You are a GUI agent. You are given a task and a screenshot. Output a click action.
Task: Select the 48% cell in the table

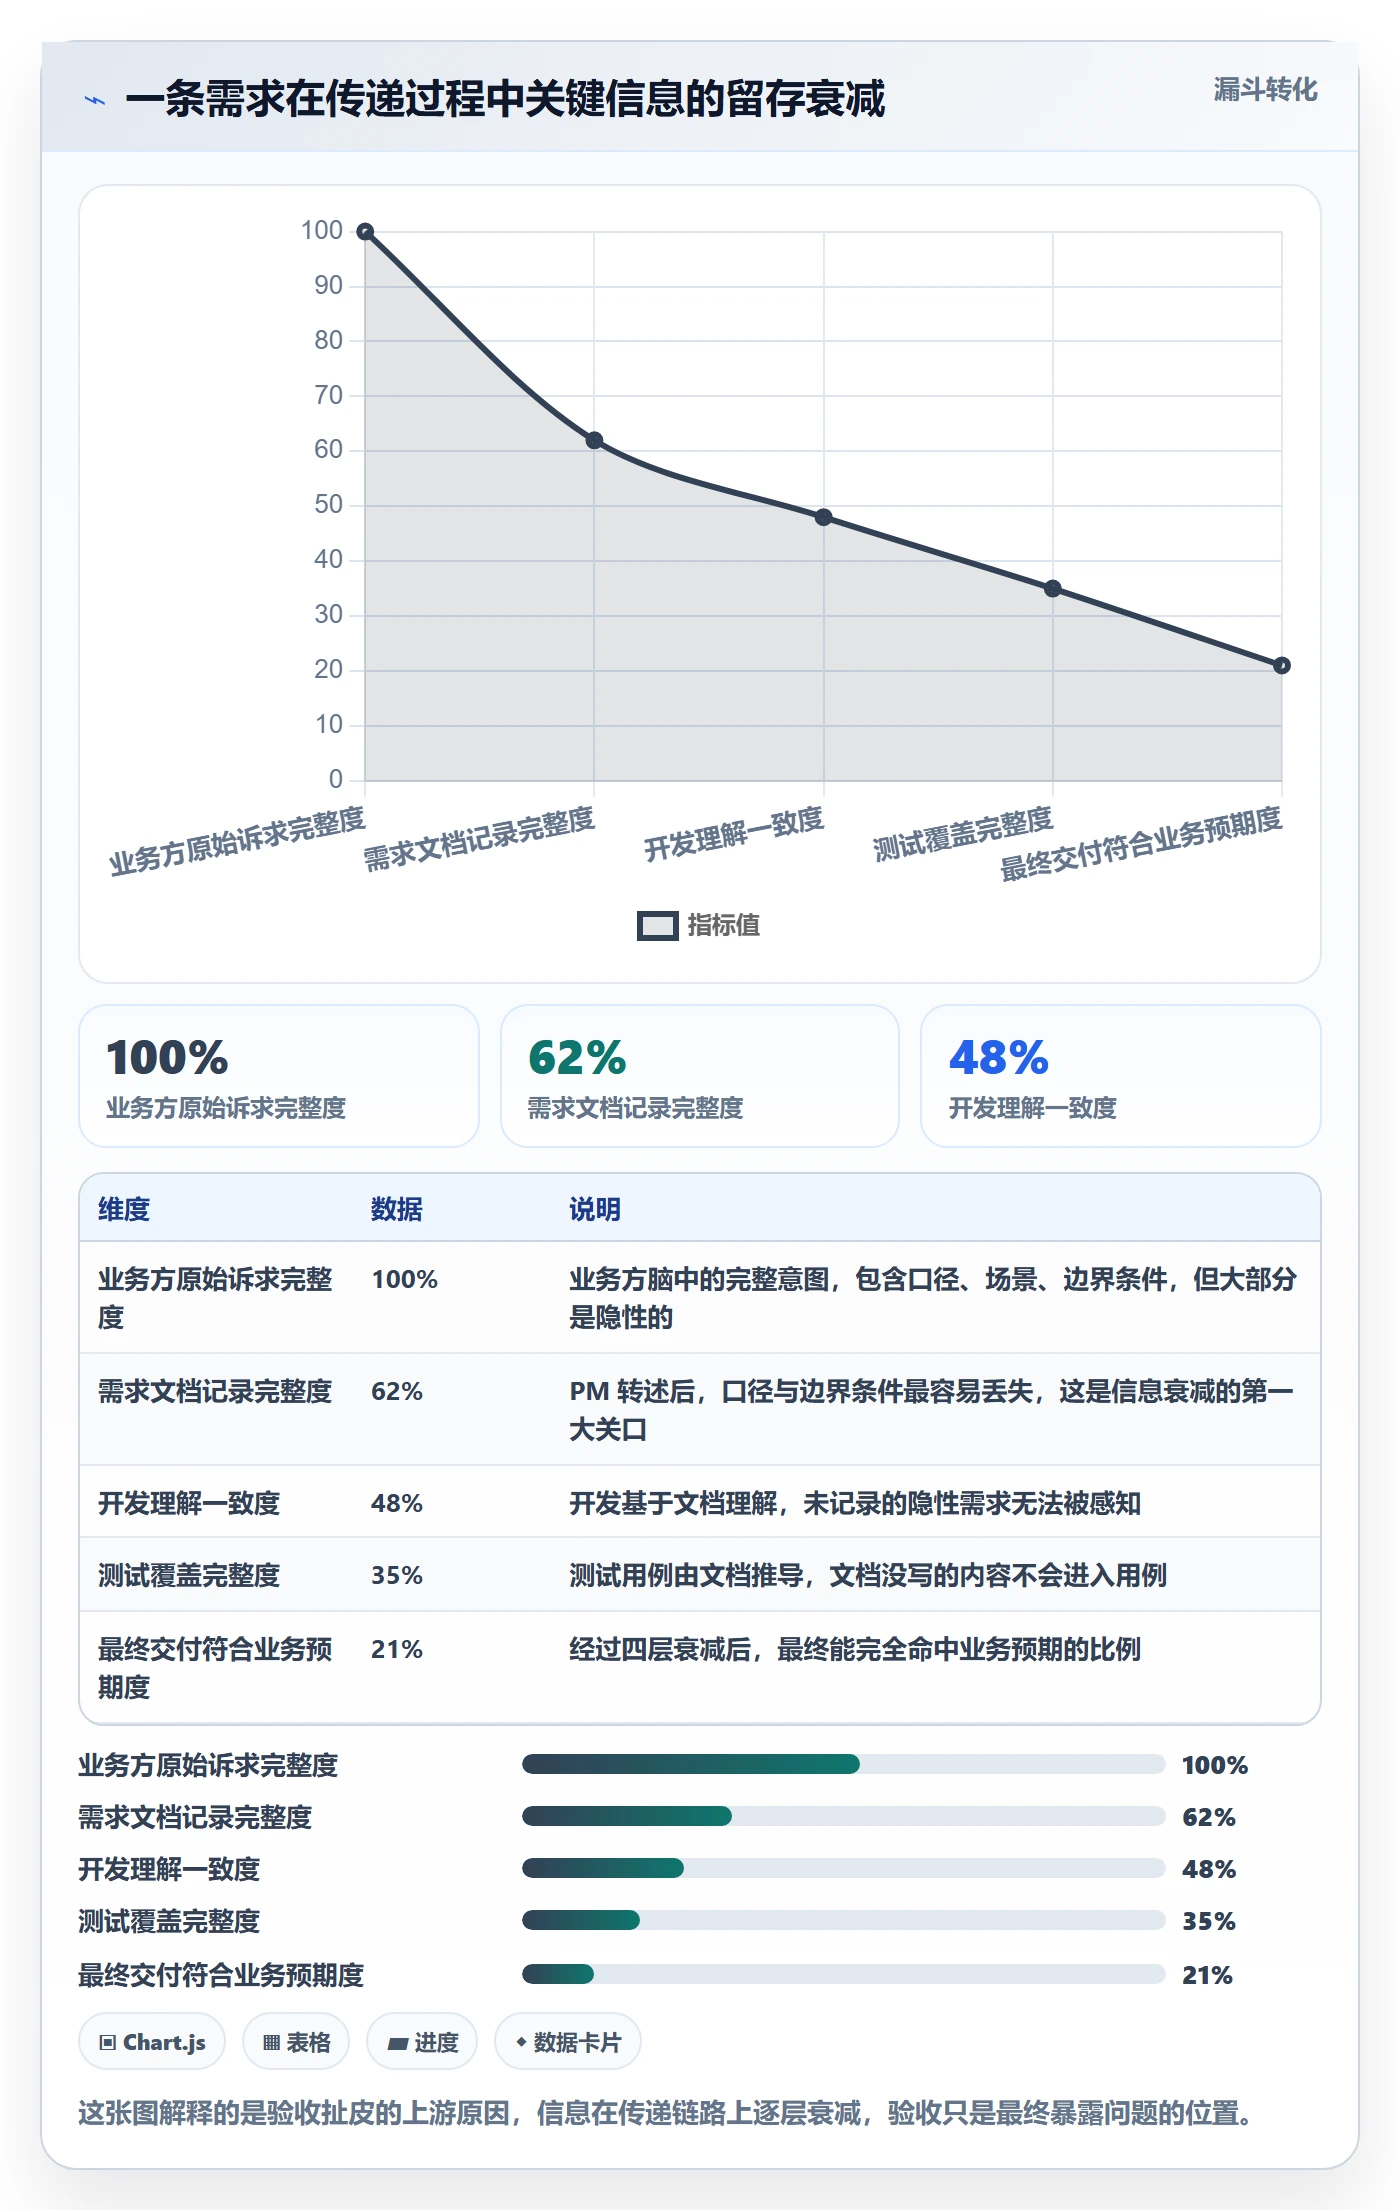point(397,1503)
